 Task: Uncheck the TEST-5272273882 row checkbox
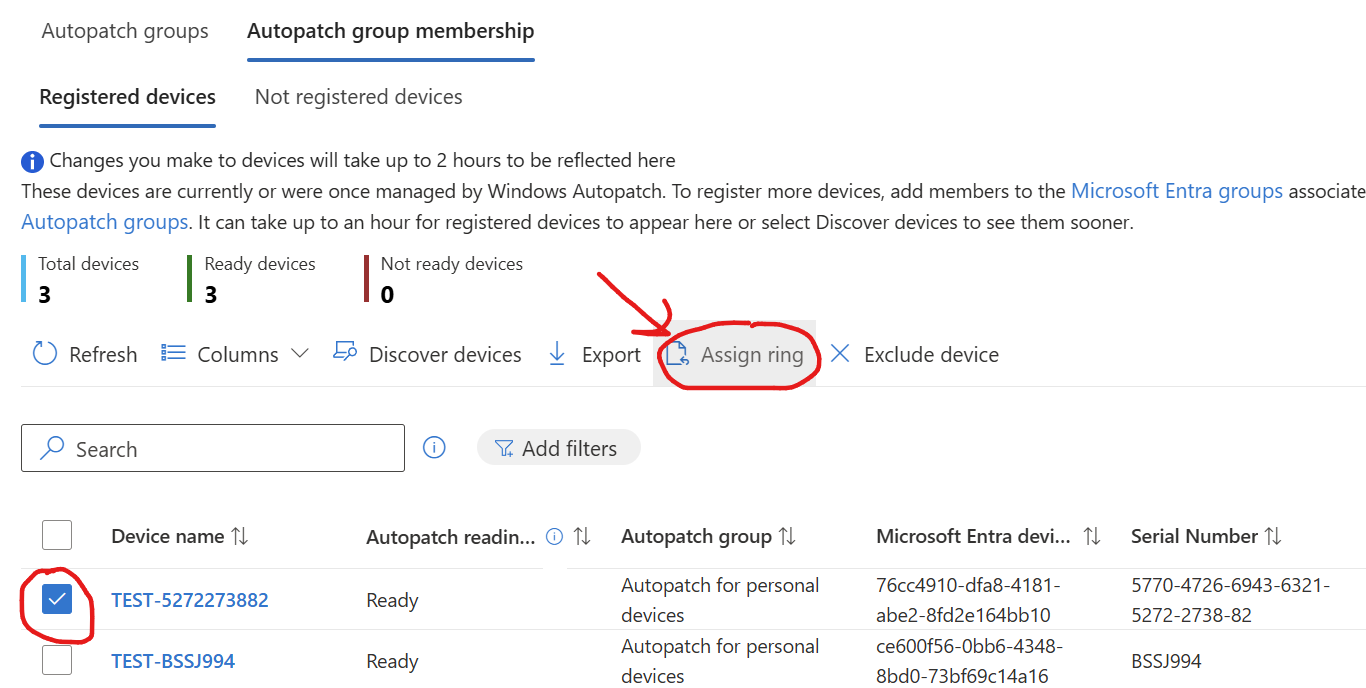pos(57,599)
